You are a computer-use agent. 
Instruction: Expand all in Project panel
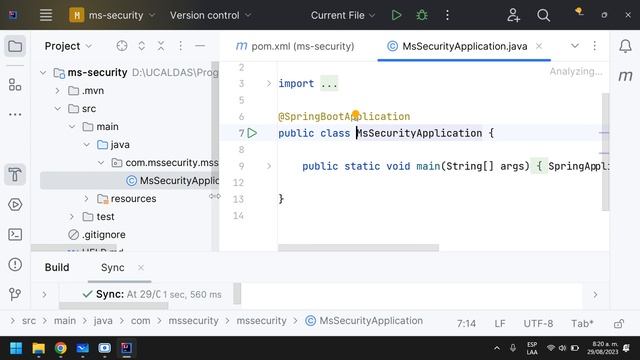coord(142,46)
